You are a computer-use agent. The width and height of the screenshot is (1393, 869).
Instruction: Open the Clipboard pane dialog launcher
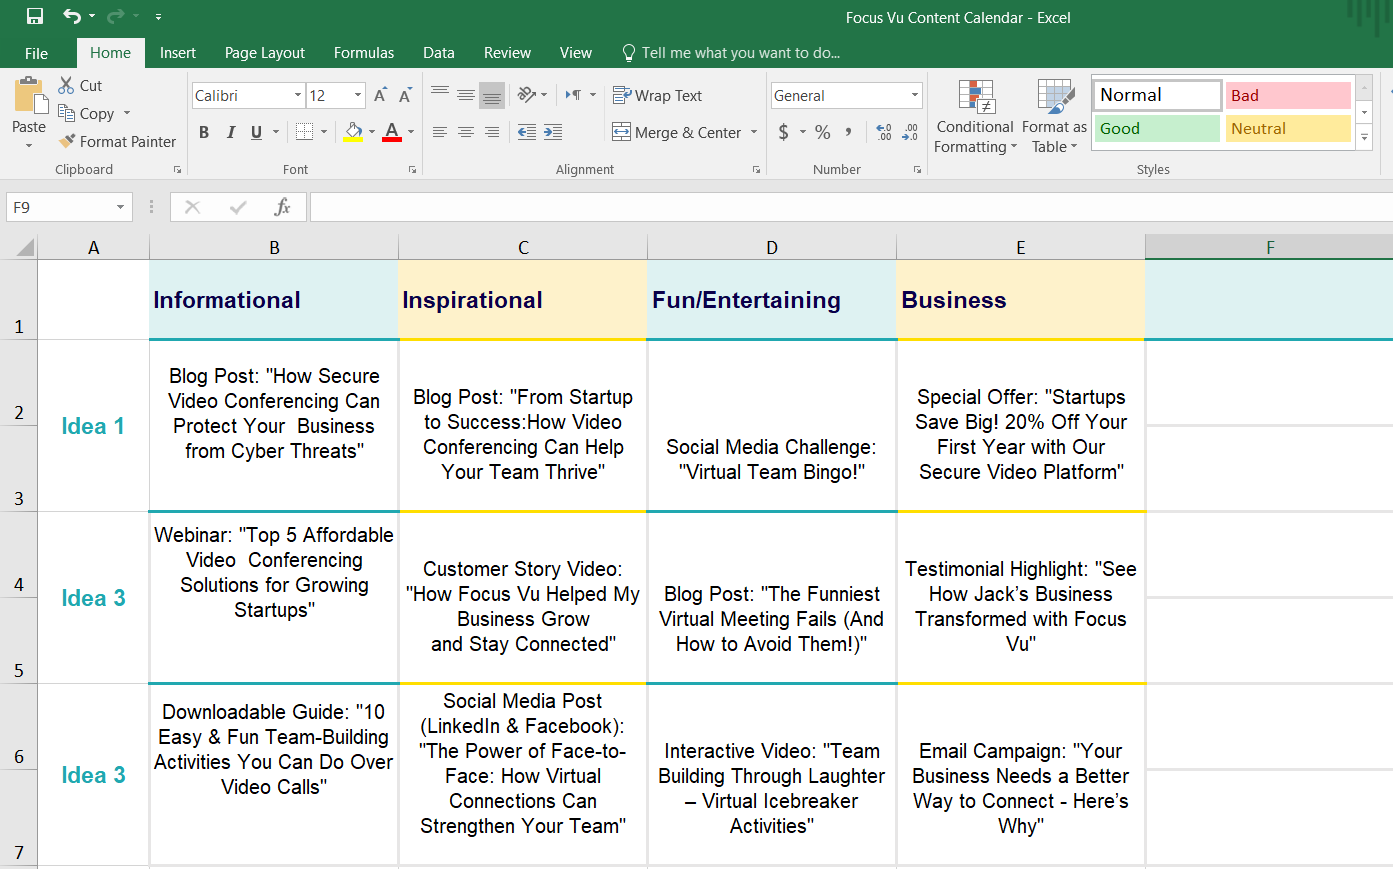click(x=177, y=170)
